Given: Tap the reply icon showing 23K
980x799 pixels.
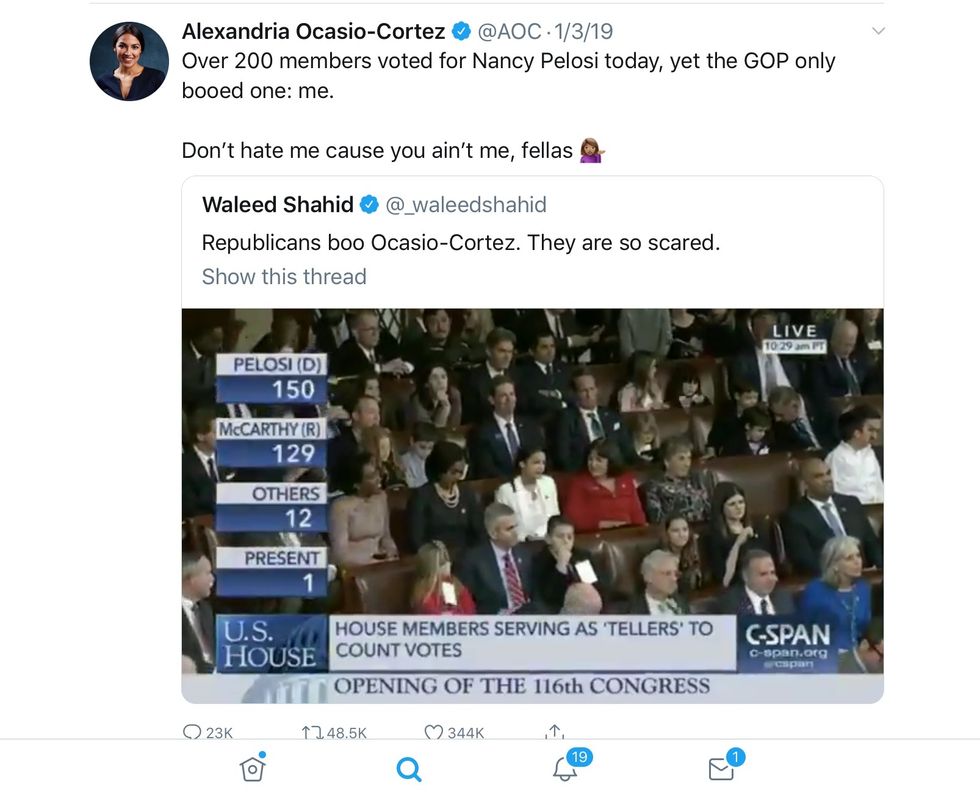Looking at the screenshot, I should coord(193,733).
